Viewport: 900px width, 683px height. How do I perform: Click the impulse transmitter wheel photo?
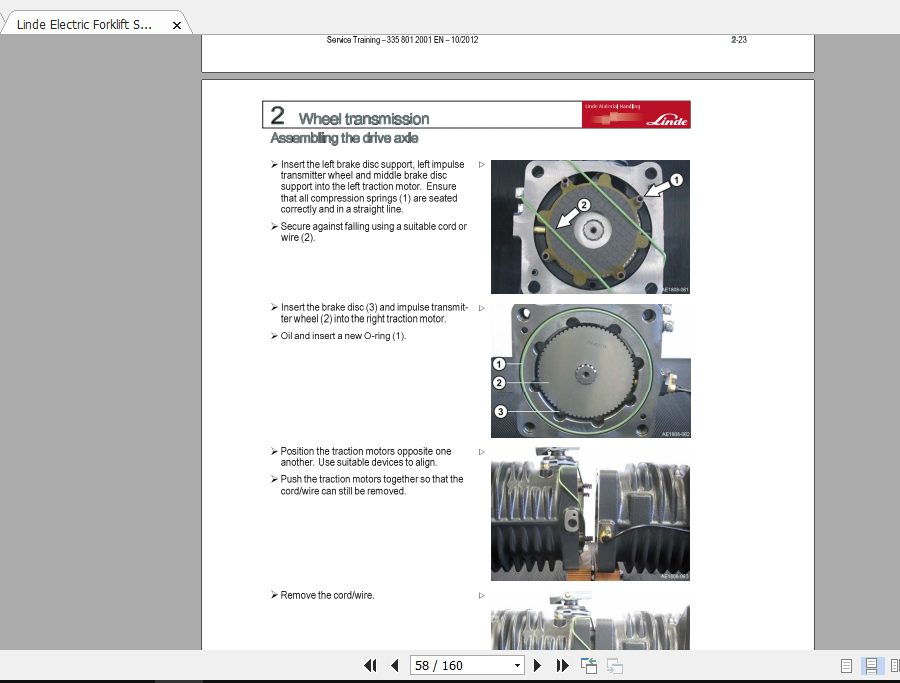tap(590, 371)
